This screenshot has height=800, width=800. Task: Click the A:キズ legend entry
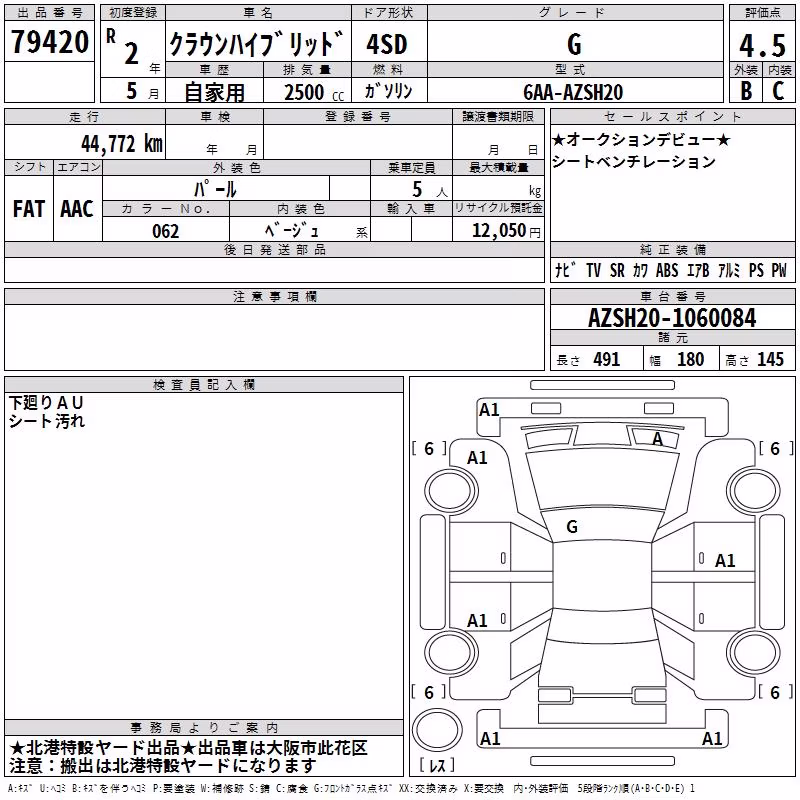(19, 788)
